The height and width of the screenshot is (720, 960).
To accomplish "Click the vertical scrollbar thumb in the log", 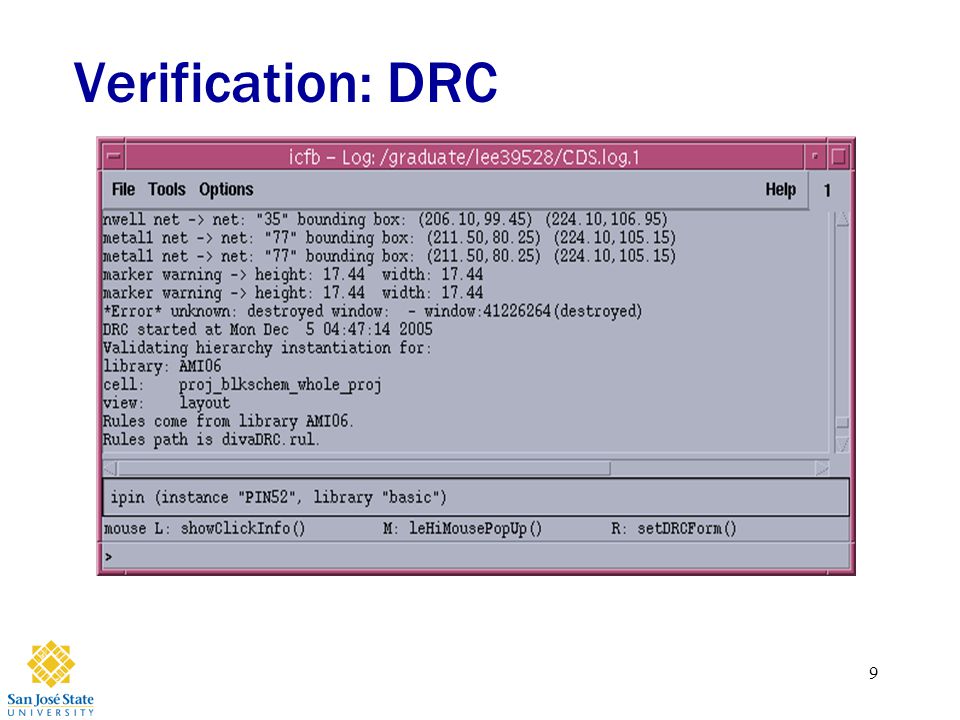I will click(842, 422).
